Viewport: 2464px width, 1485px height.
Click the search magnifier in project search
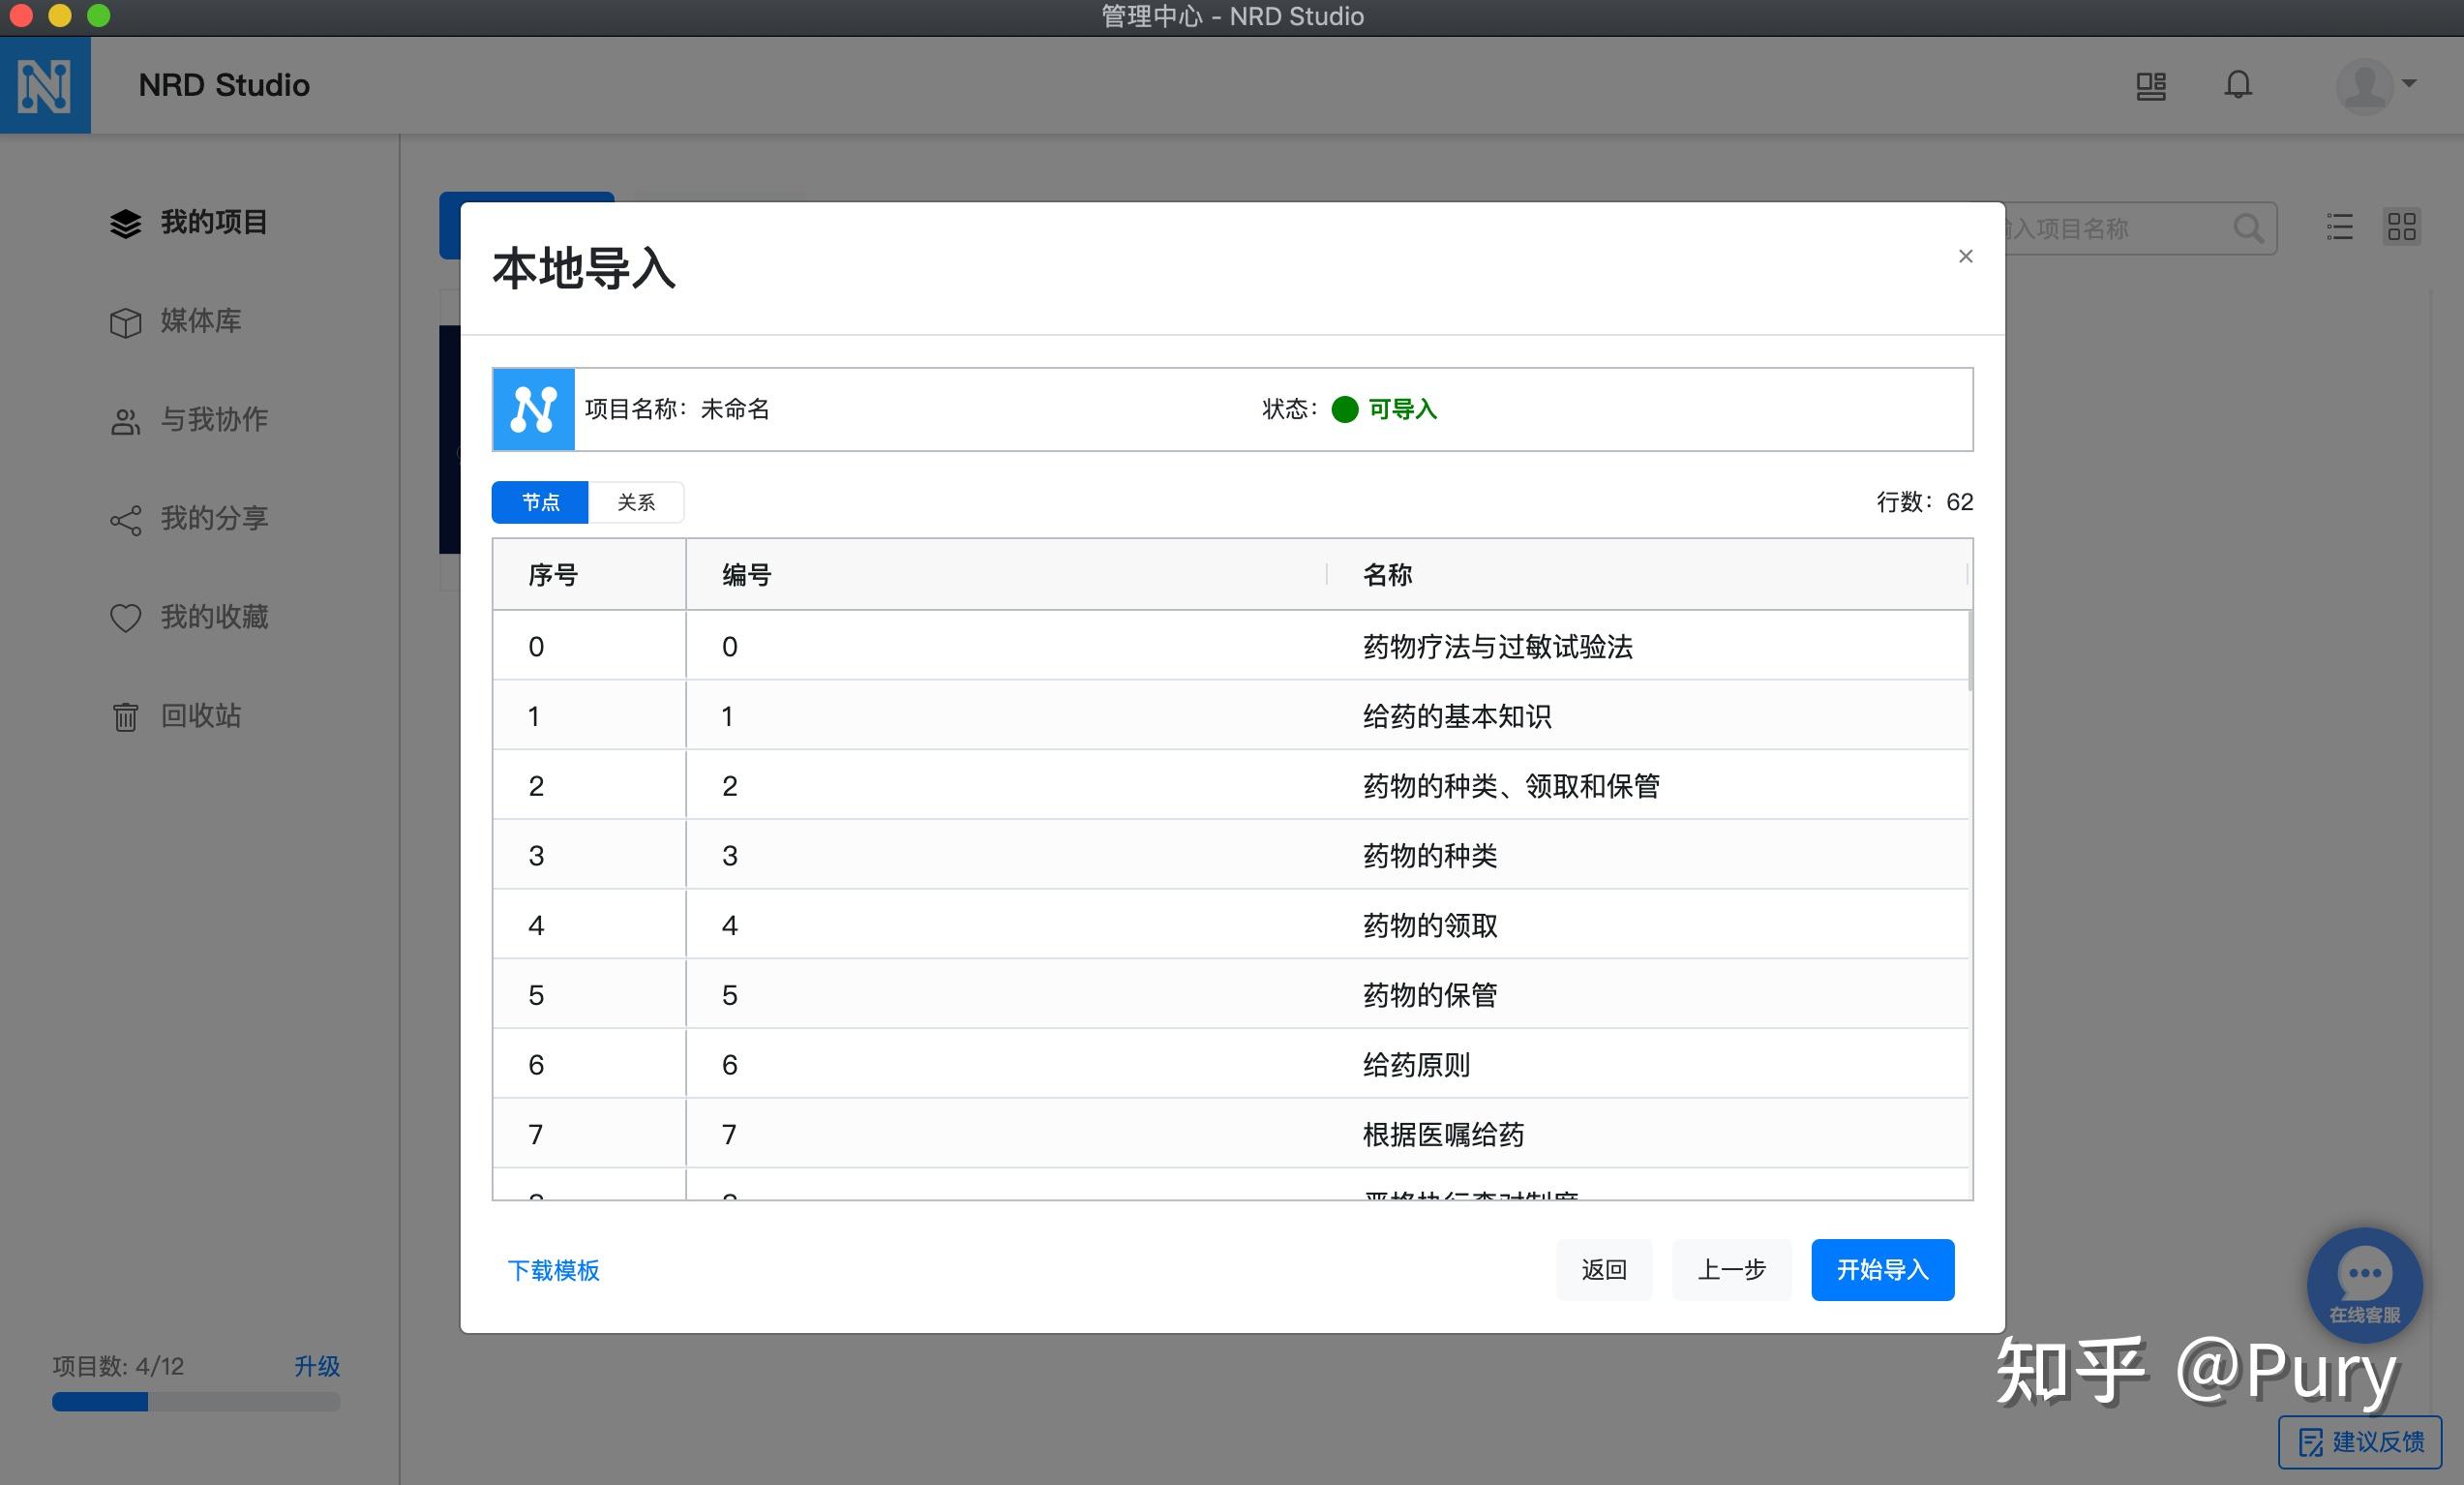coord(2249,228)
